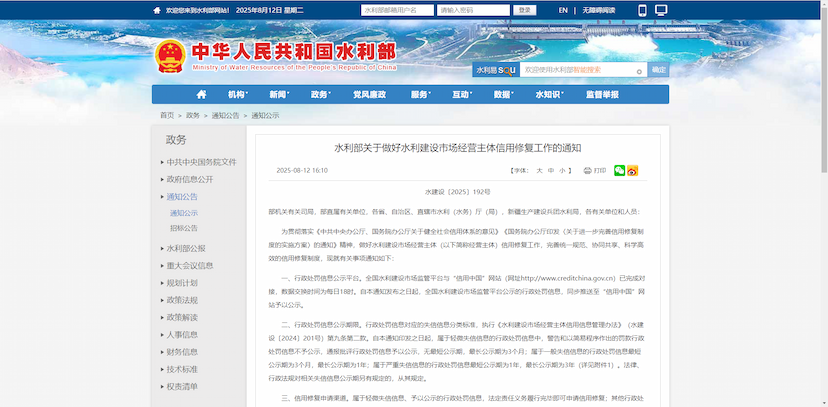Clear search with small circle icon

[x=639, y=71]
